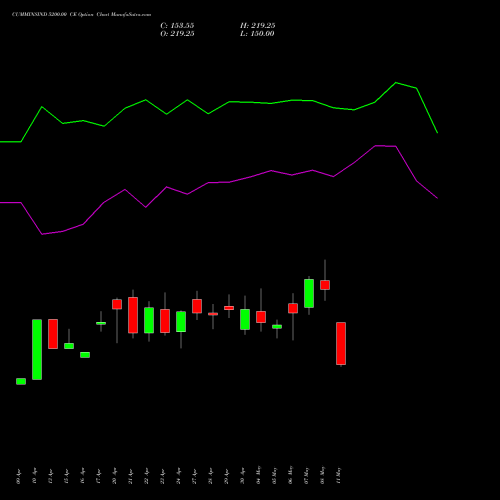
Task: Click the close value C: 153.55
Action: (177, 26)
